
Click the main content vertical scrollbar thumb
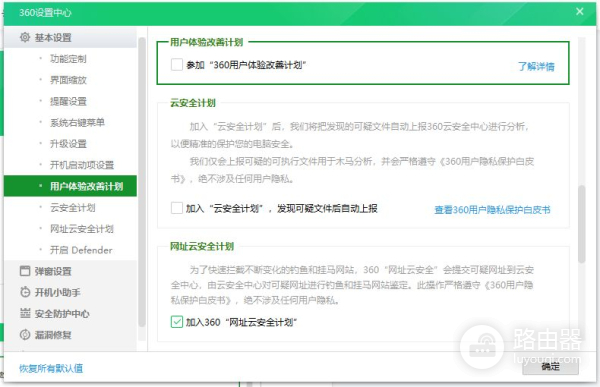tap(582, 224)
